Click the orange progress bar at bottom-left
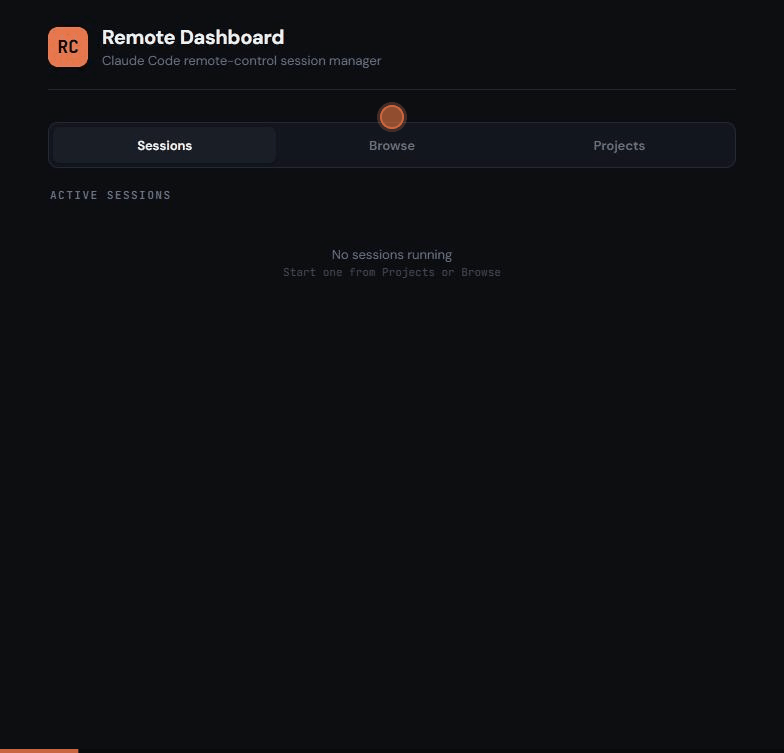 pos(39,751)
